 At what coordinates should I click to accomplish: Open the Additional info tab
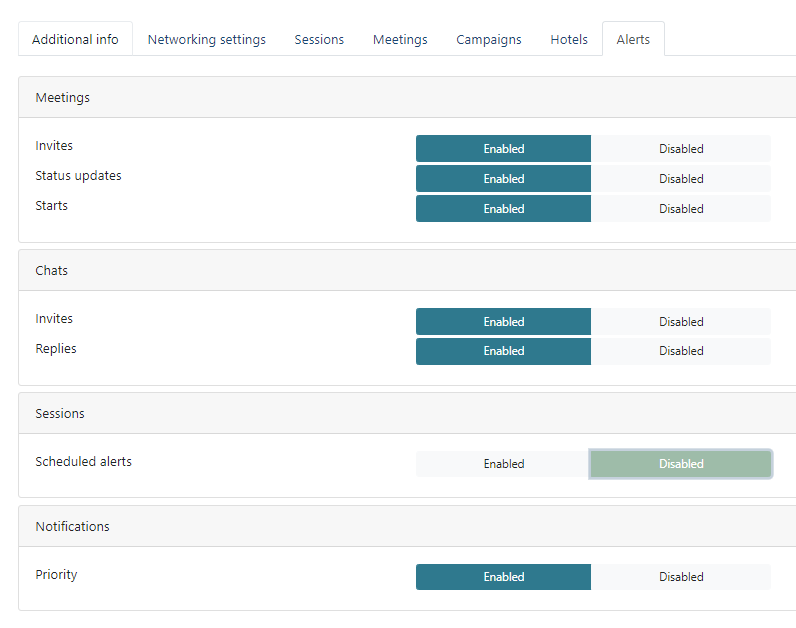click(75, 40)
